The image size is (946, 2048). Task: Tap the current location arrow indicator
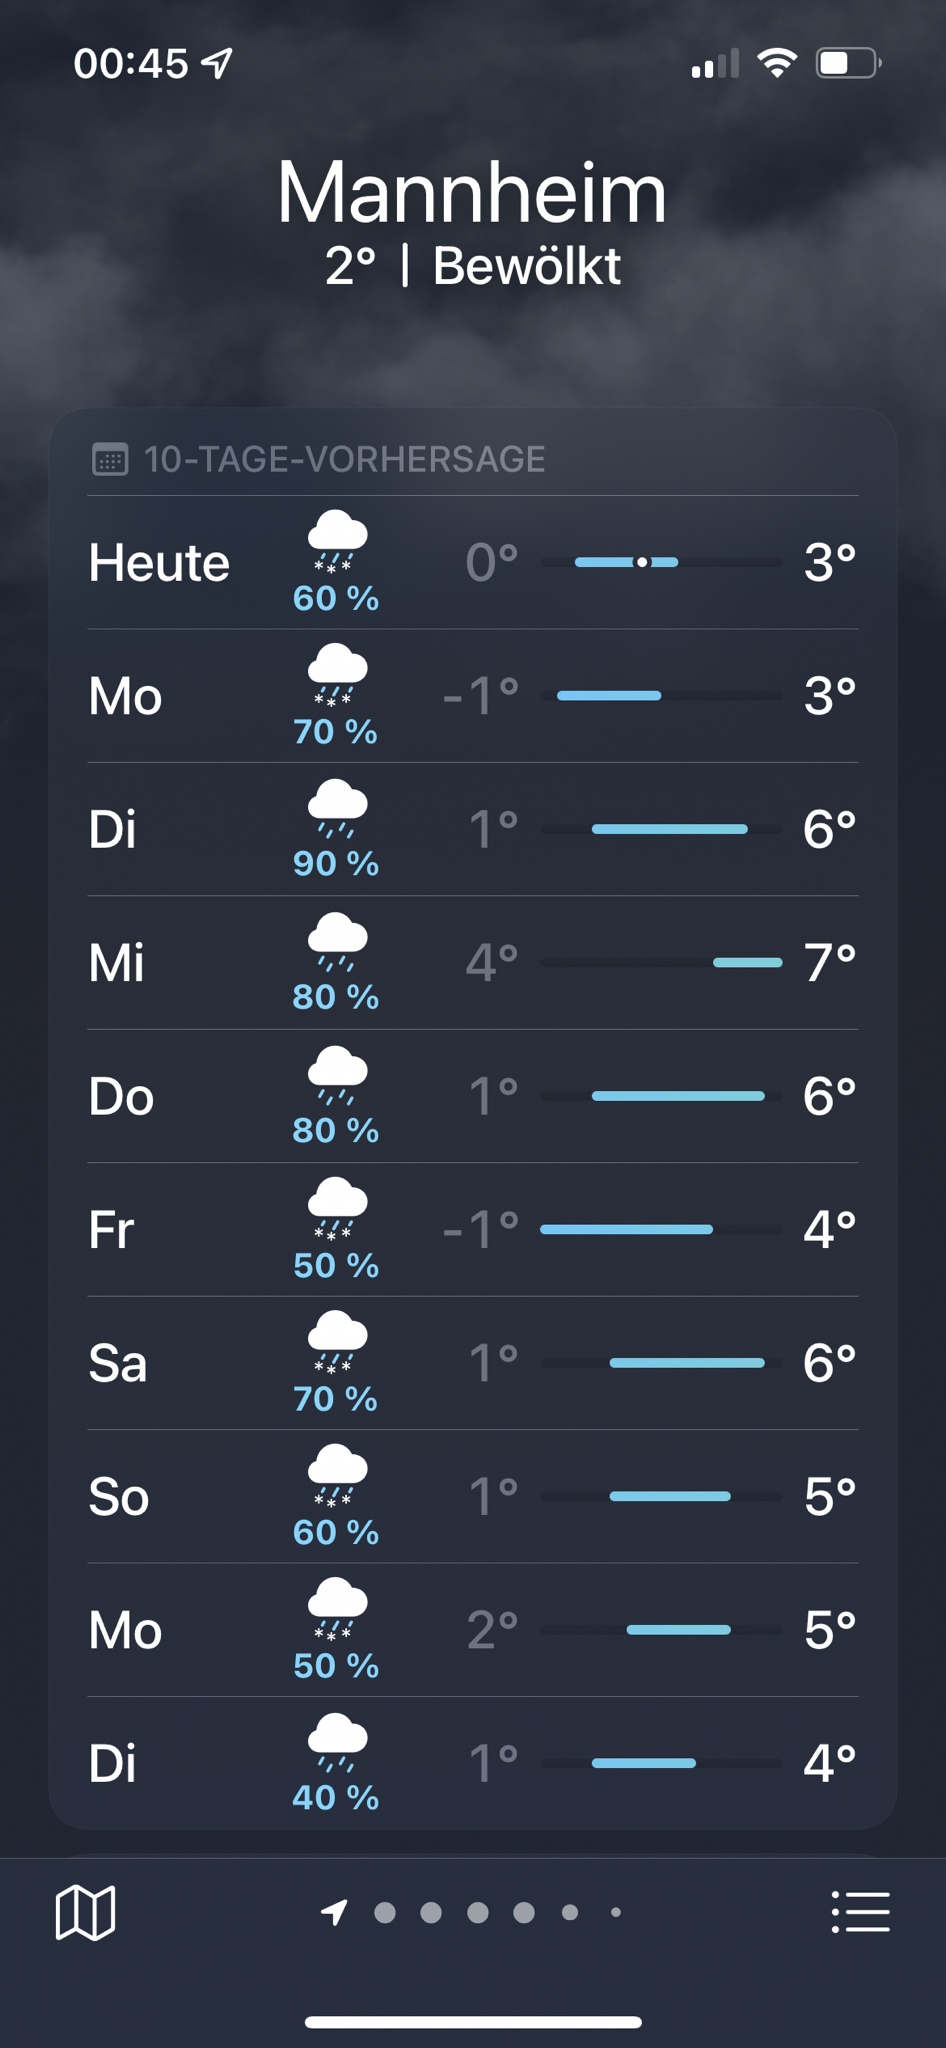point(334,1912)
